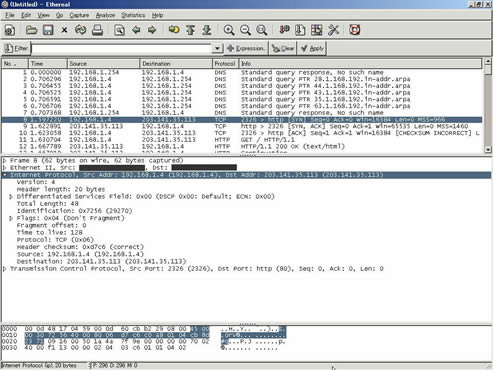This screenshot has height=370, width=493.
Task: Sort by the Time column header
Action: pos(48,64)
